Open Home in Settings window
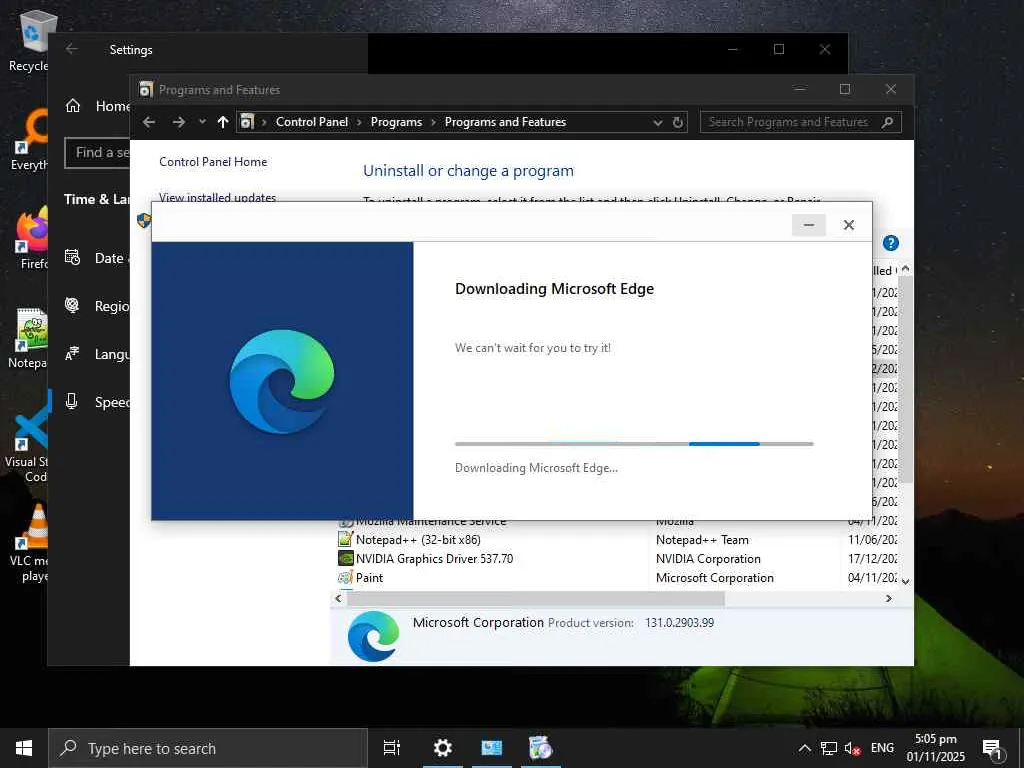The width and height of the screenshot is (1024, 768). coord(97,106)
